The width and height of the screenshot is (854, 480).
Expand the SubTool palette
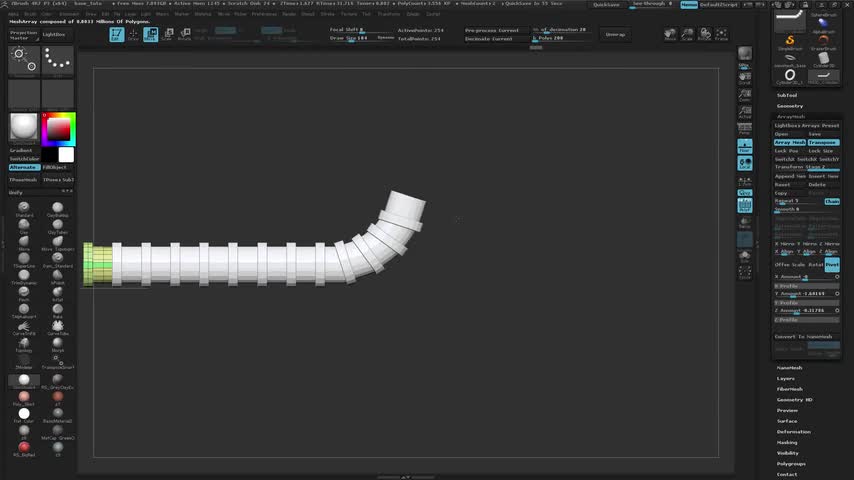pos(787,95)
